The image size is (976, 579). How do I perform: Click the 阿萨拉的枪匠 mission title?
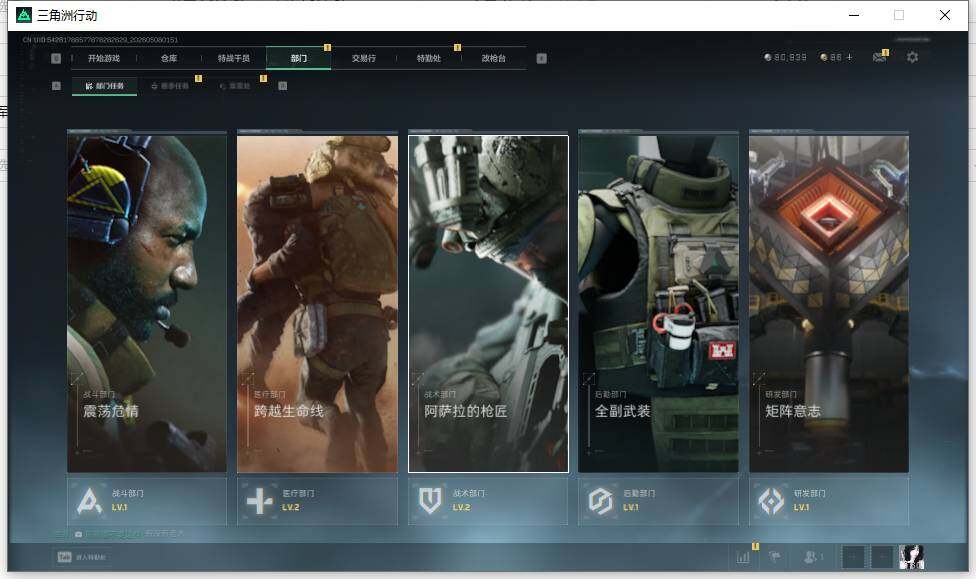466,411
